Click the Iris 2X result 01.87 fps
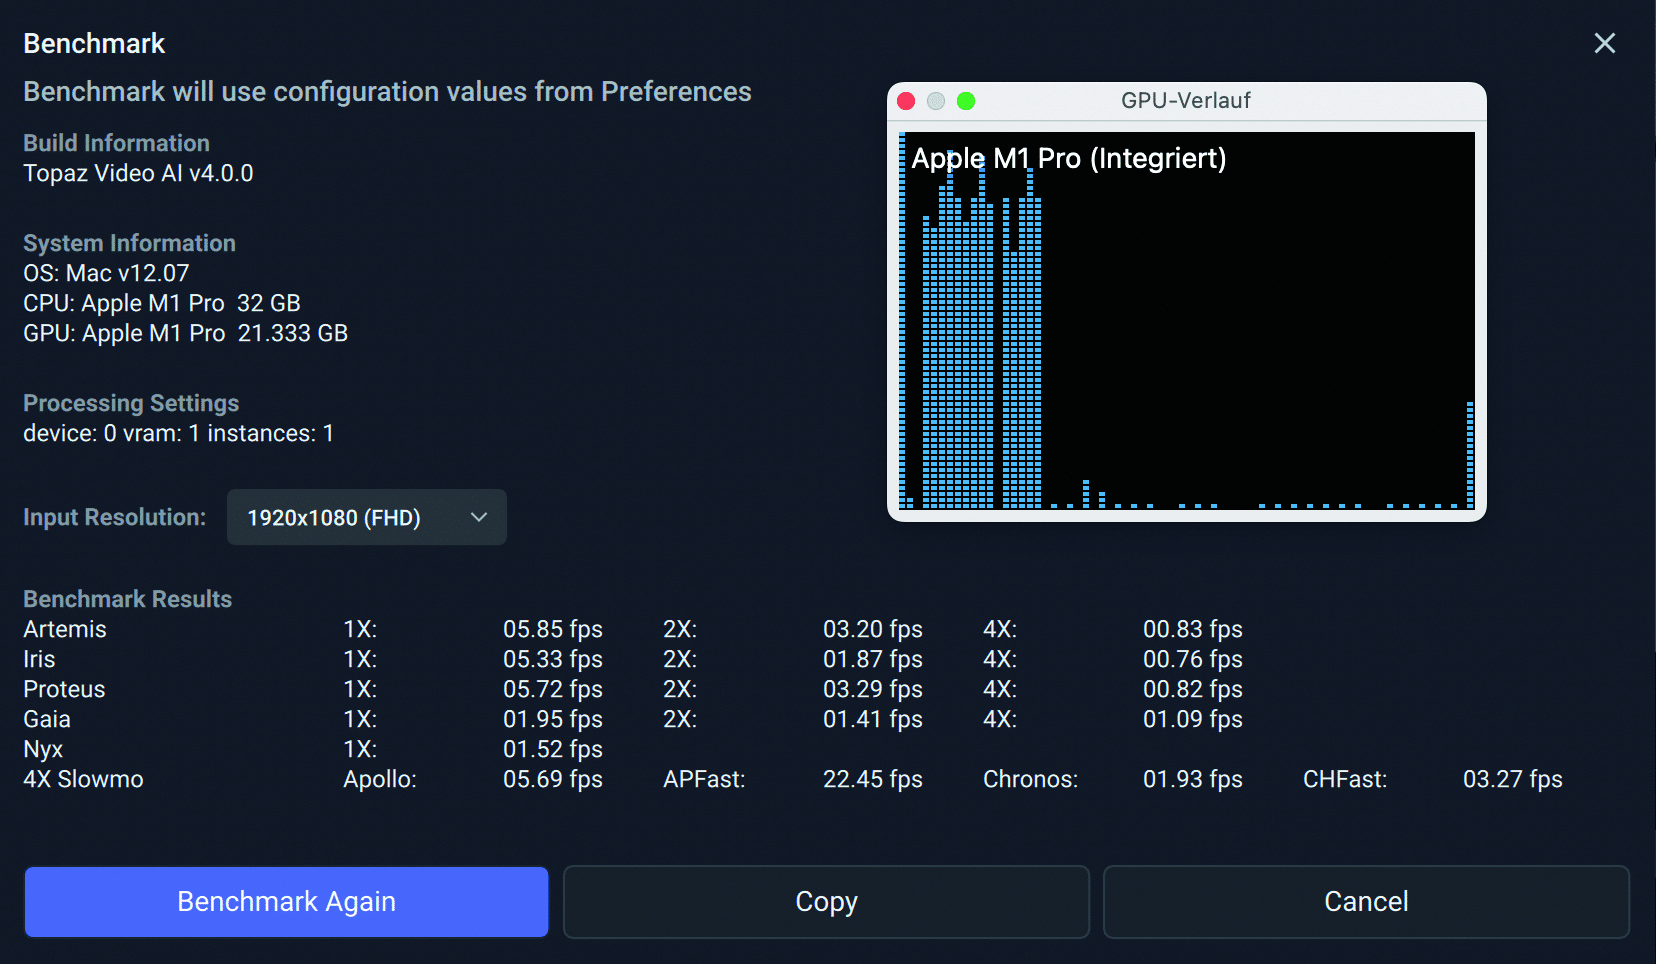 [872, 659]
